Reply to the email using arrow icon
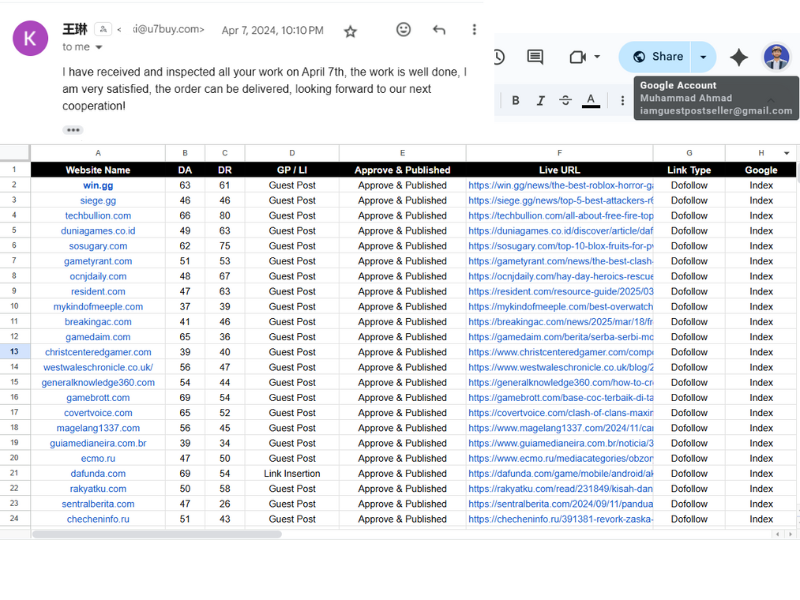Viewport: 800px width, 600px height. point(439,30)
